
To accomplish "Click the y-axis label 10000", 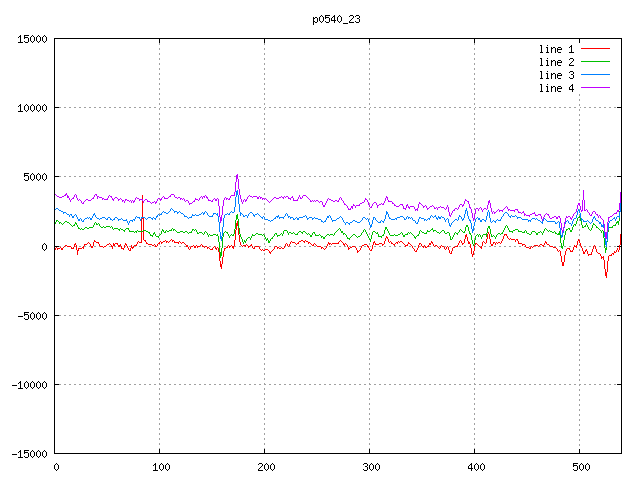I will point(32,108).
